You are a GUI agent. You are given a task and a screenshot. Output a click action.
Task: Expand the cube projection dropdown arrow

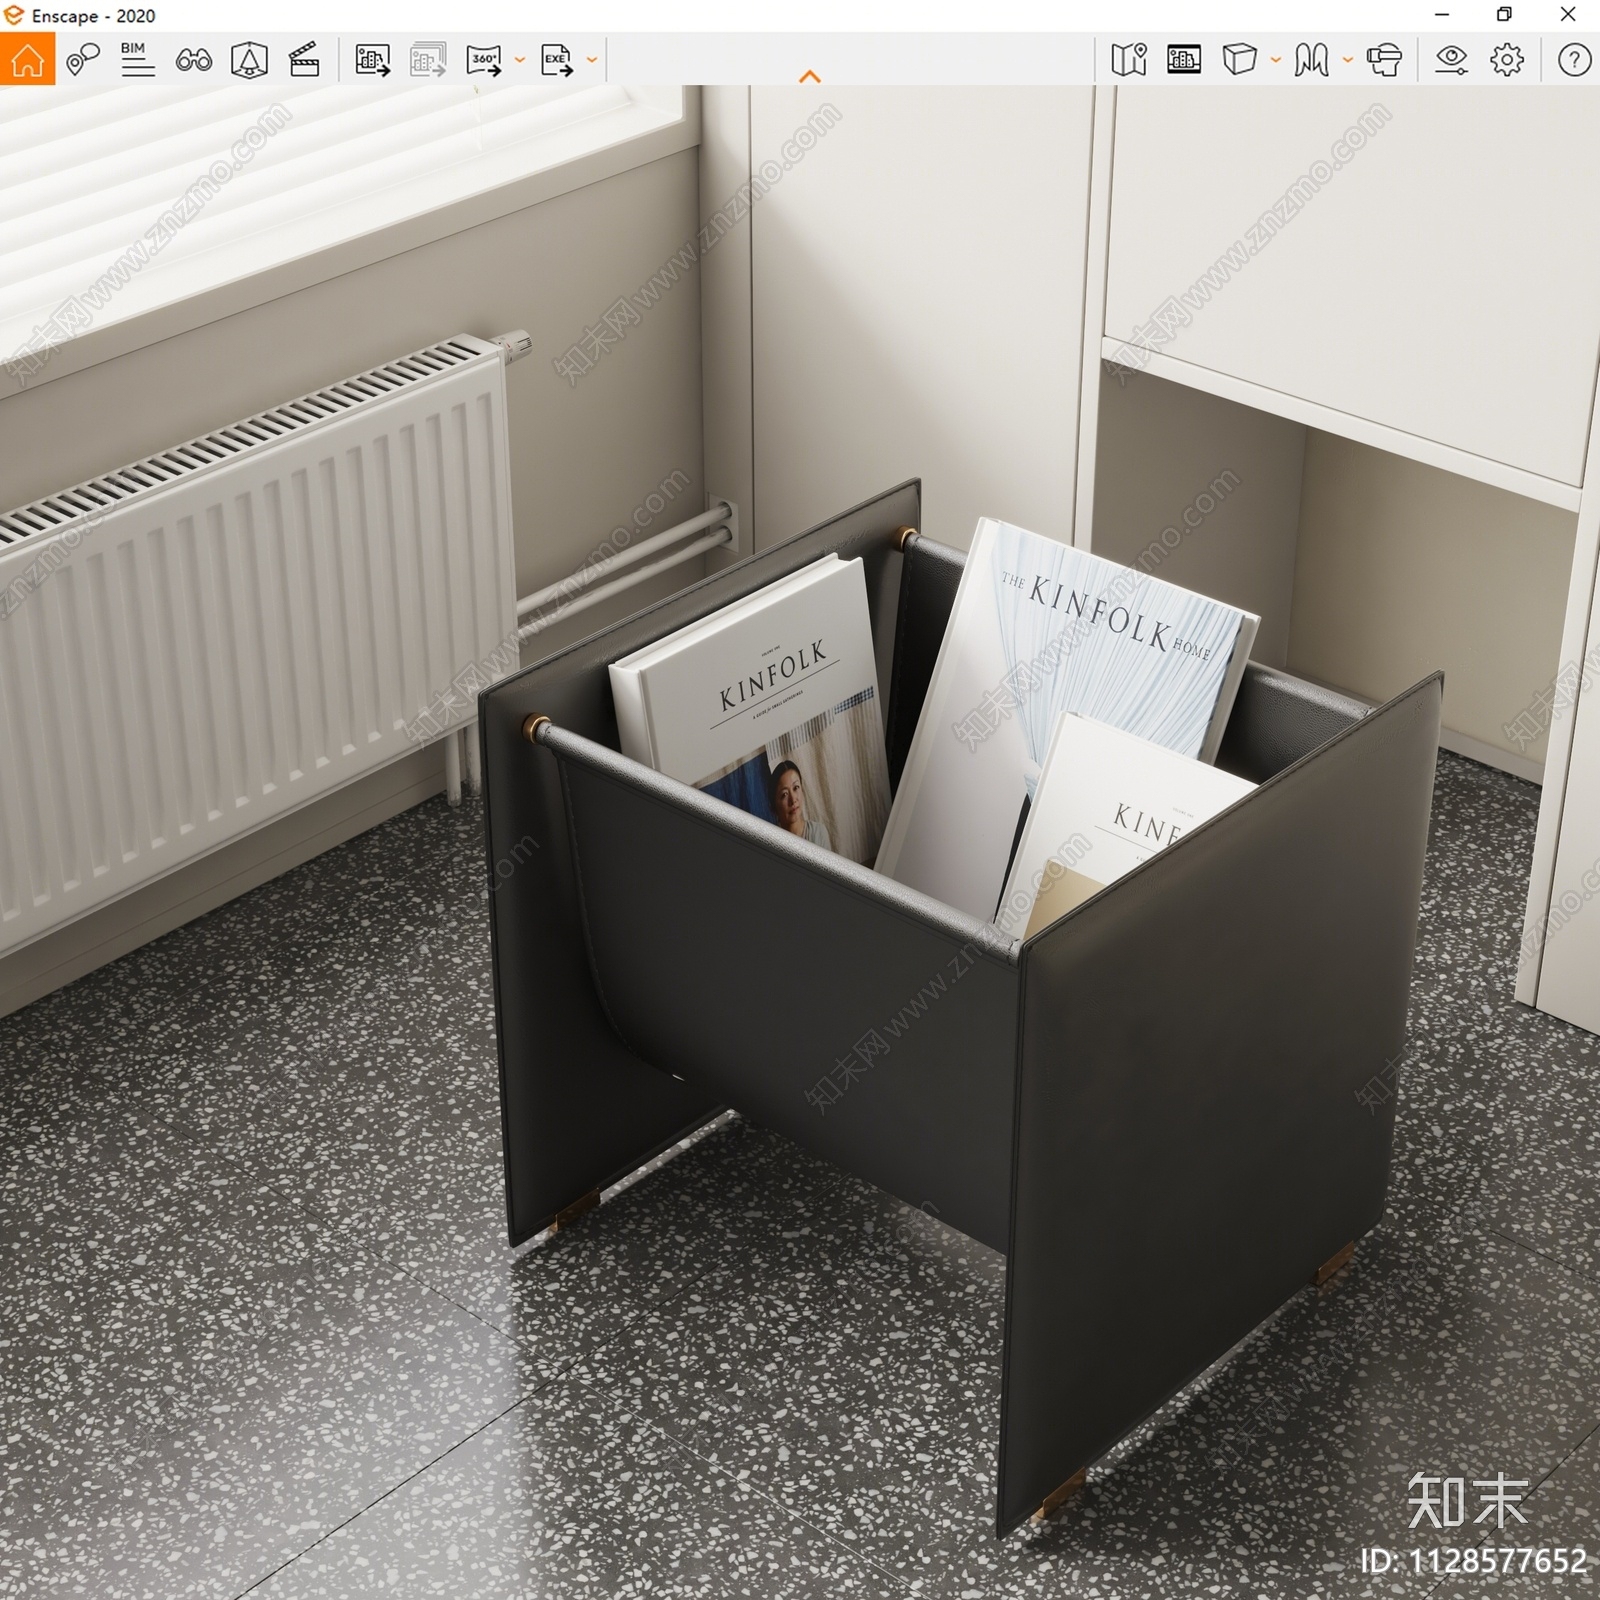point(1275,60)
